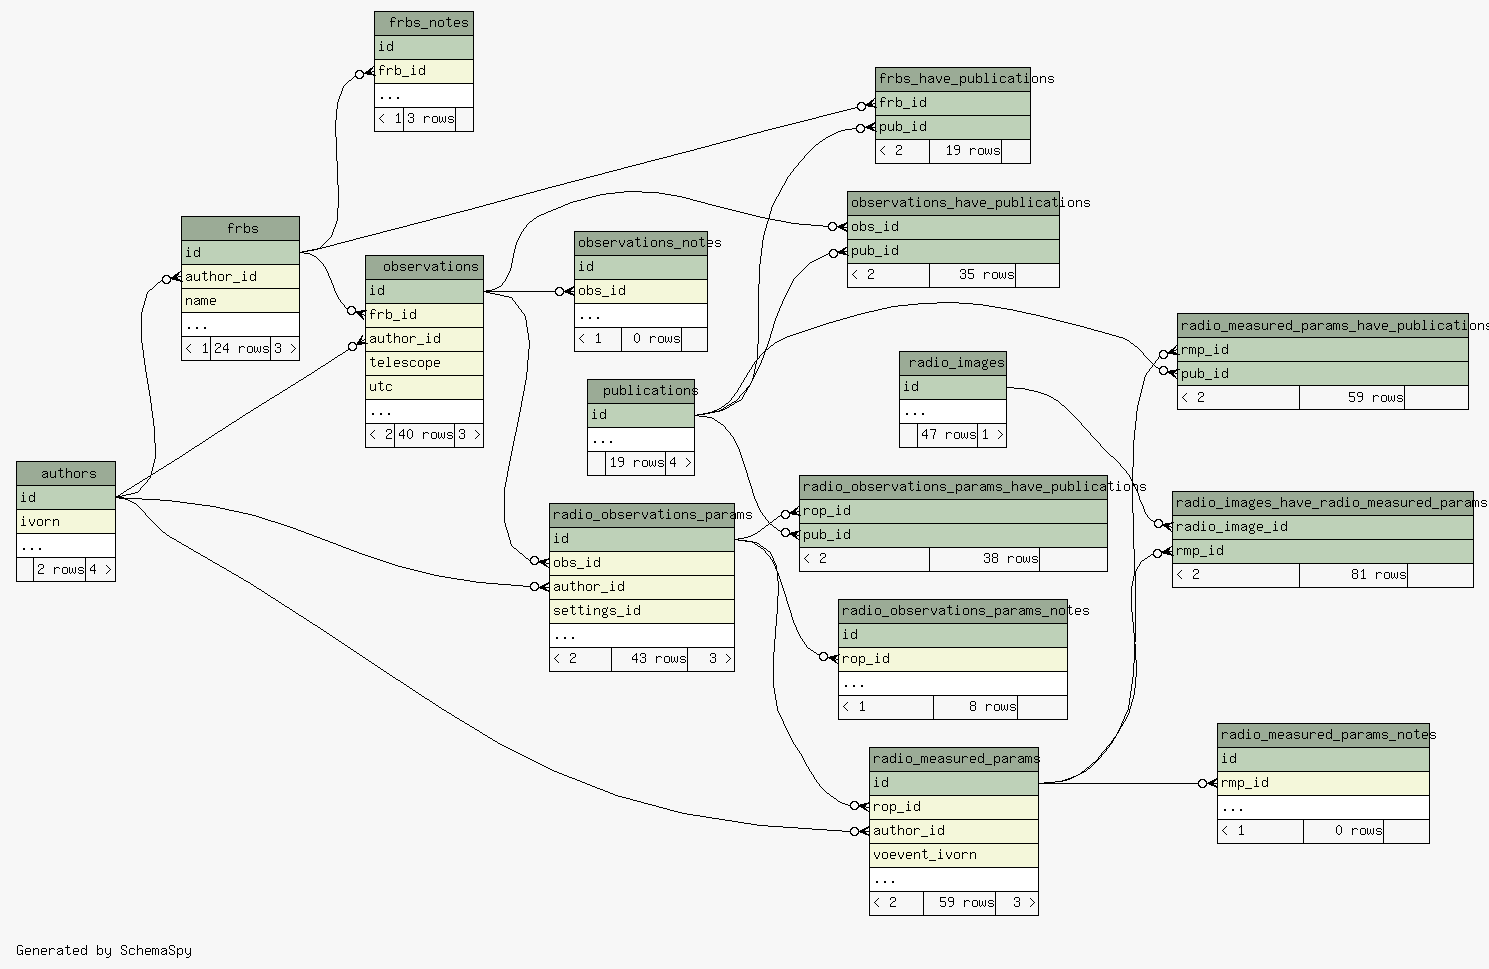Image resolution: width=1489 pixels, height=969 pixels.
Task: Select voevent_ivorn column in radio_measured_params
Action: (x=954, y=855)
